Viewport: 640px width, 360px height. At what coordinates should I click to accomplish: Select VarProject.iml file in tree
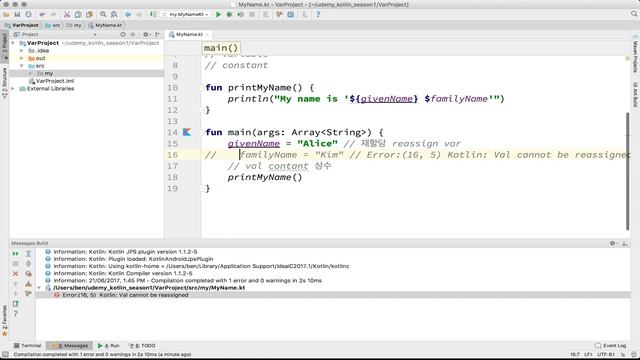point(51,81)
